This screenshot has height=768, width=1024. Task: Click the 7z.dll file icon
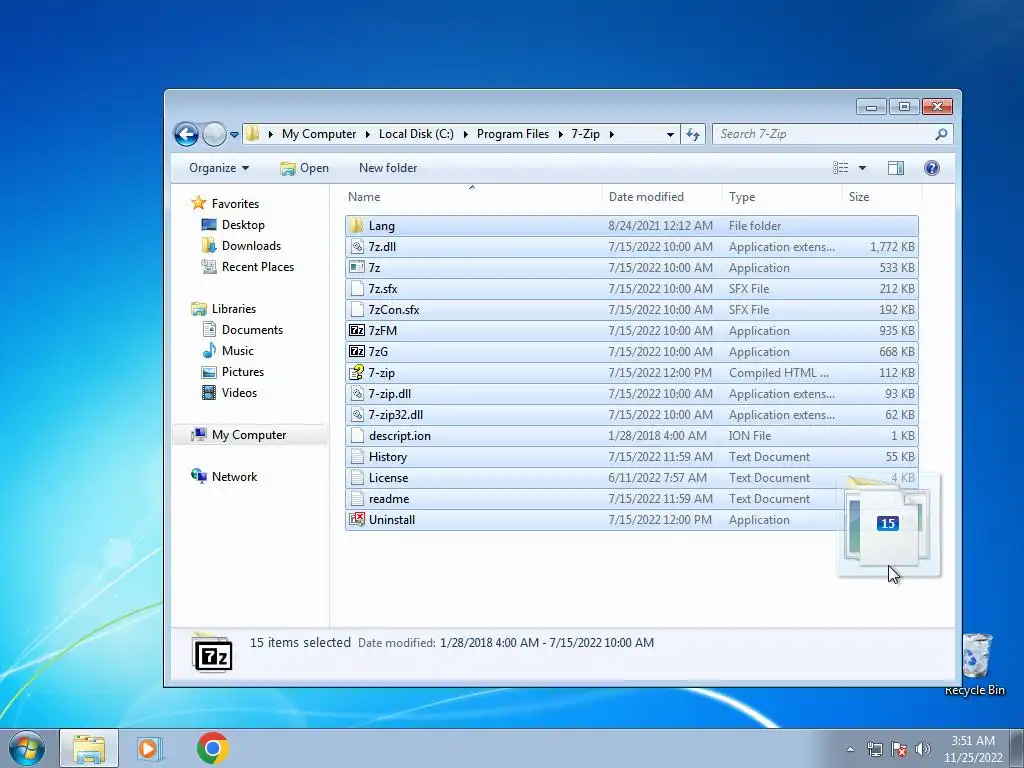[357, 247]
